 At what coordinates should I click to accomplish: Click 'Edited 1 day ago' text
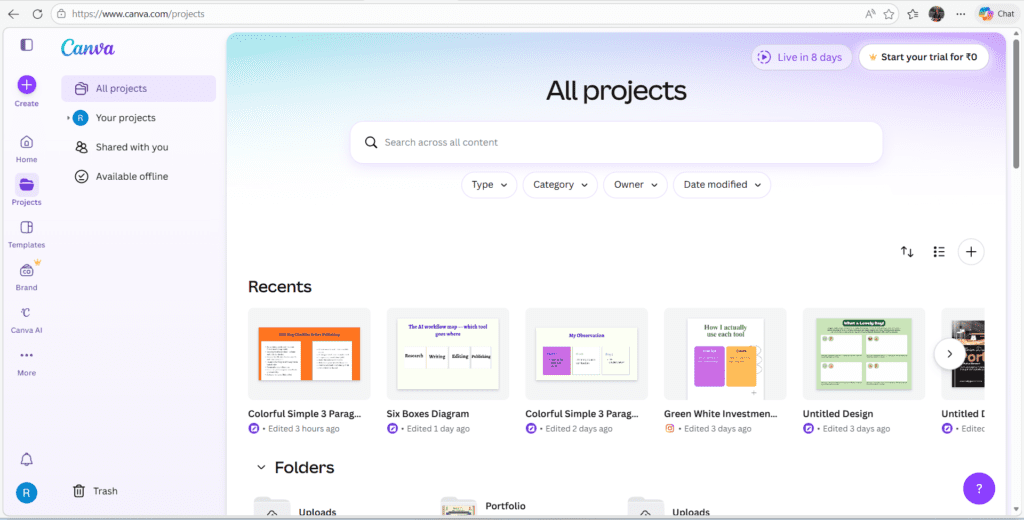tap(438, 429)
